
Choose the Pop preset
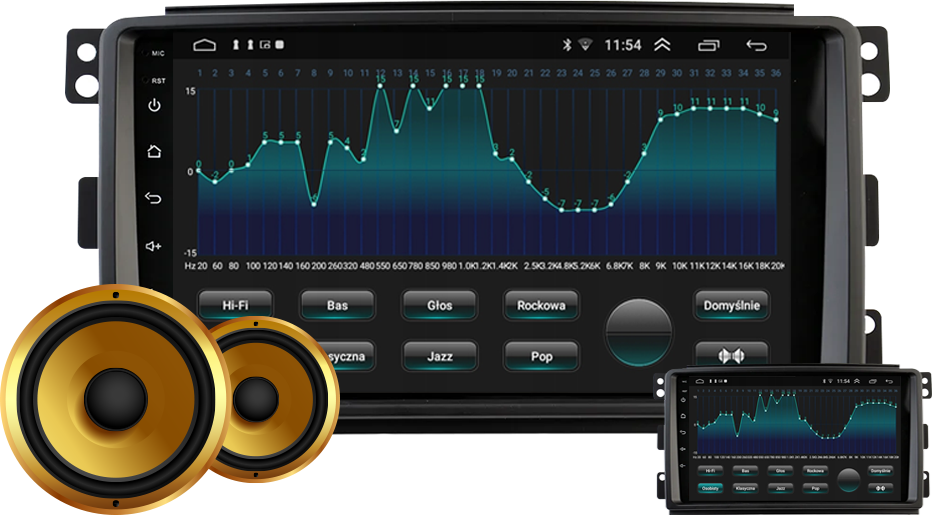(x=541, y=356)
